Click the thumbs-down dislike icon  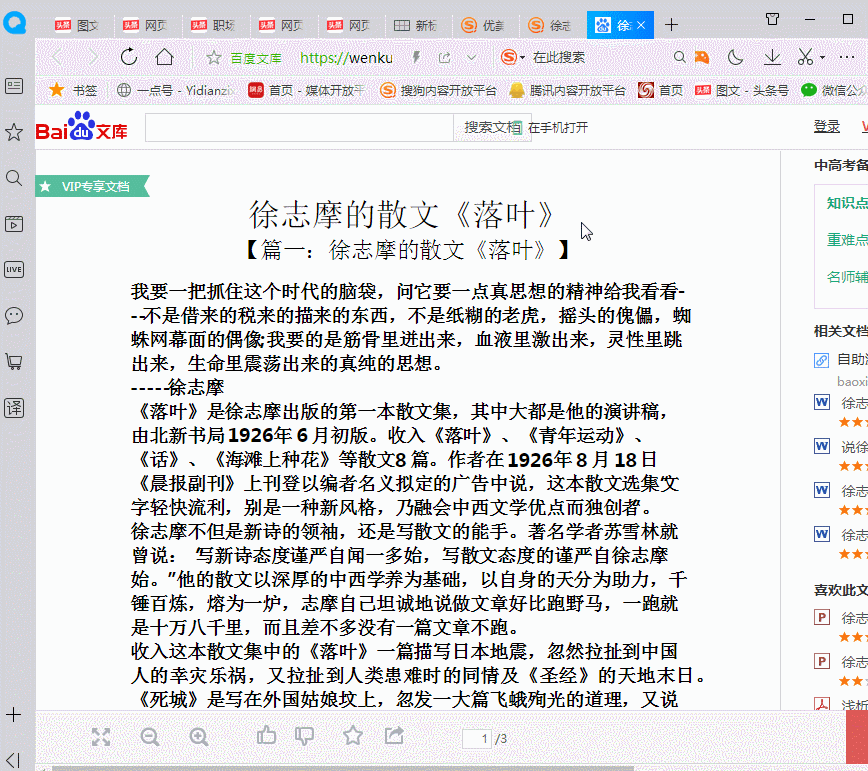click(305, 737)
